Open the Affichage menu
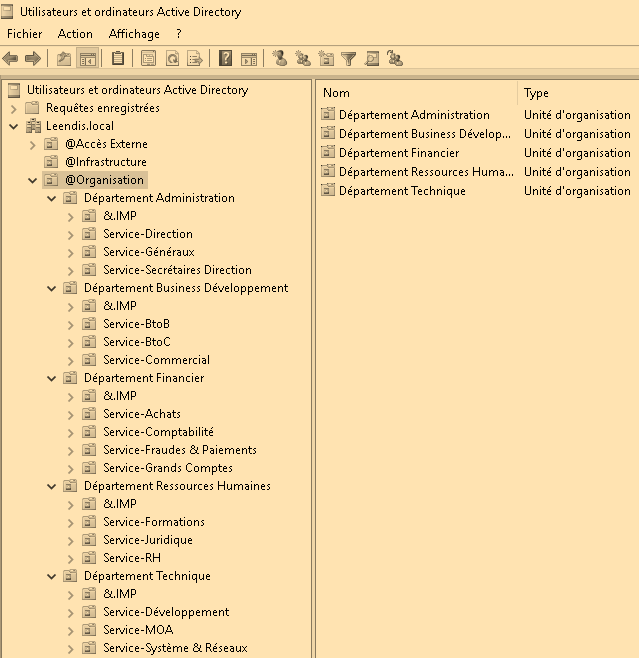The image size is (639, 658). click(x=134, y=34)
